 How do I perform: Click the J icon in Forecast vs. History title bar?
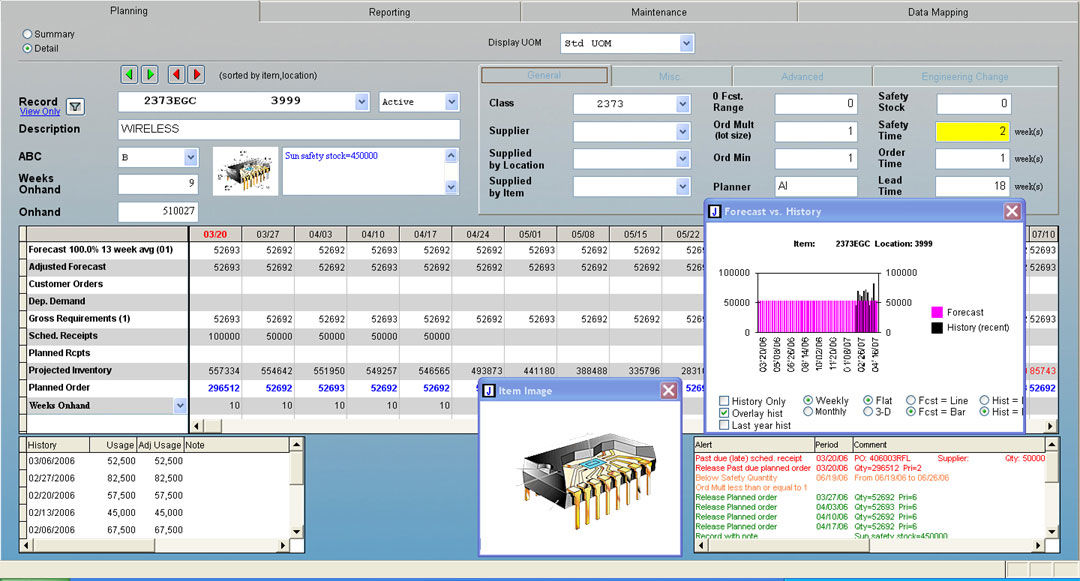click(714, 211)
